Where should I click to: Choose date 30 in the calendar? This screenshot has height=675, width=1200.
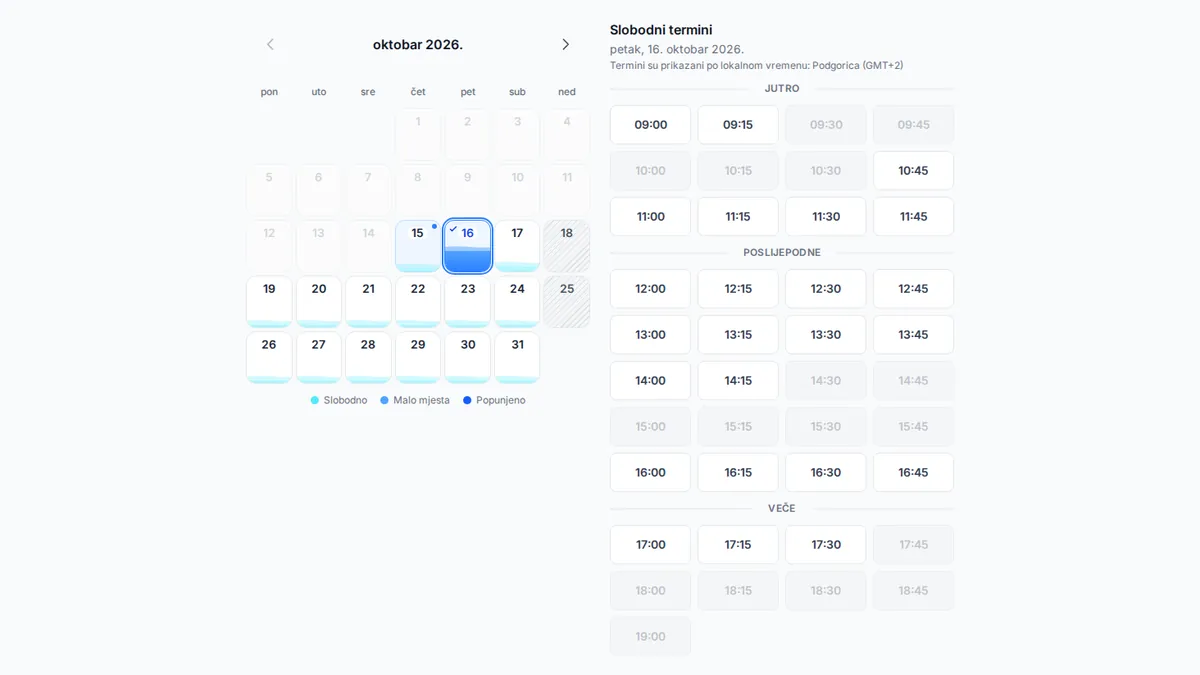click(x=468, y=358)
